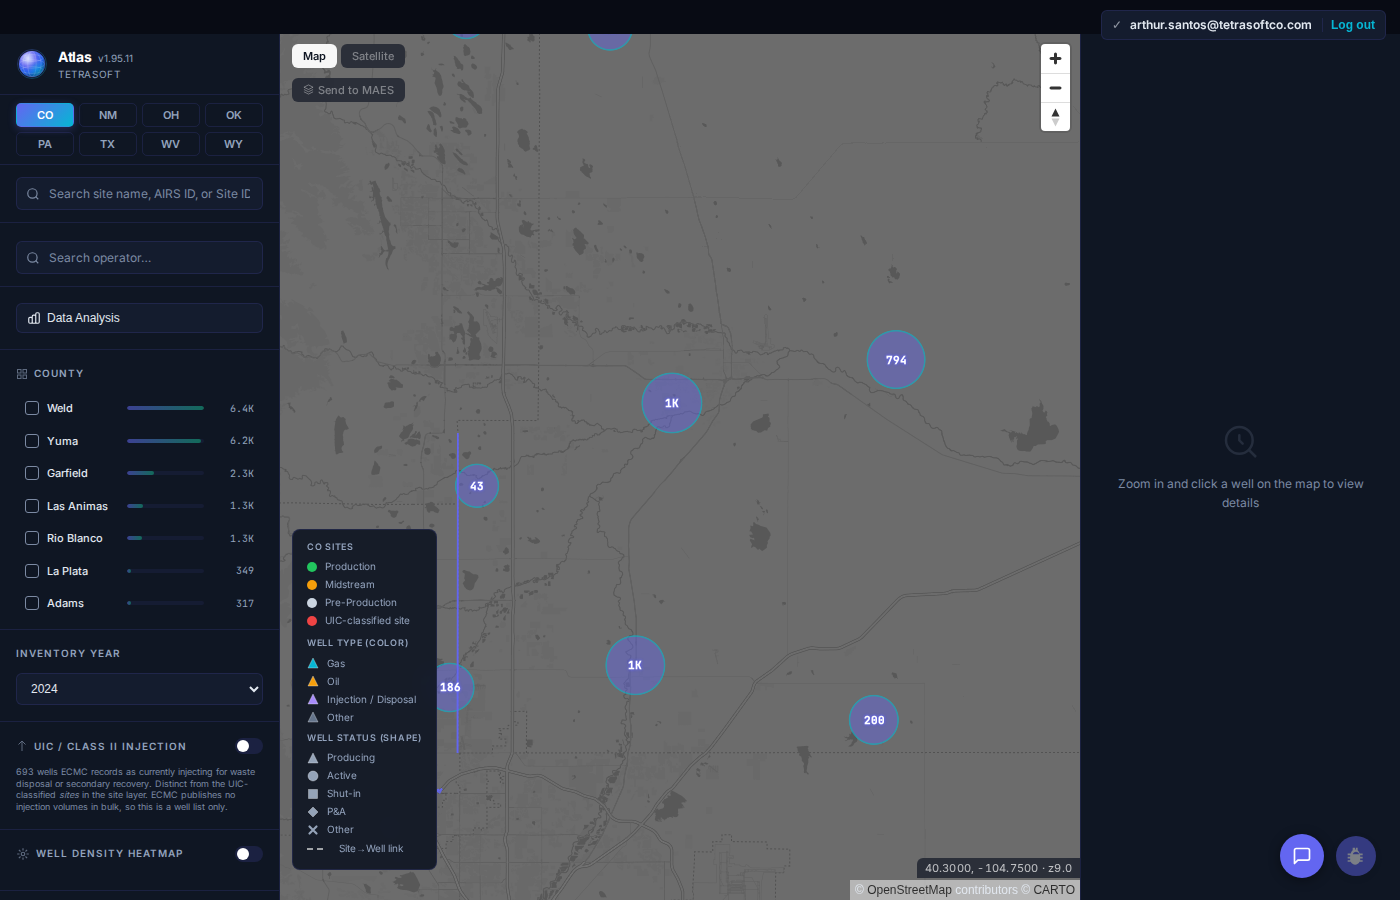This screenshot has height=900, width=1400.
Task: Switch to Map view
Action: point(314,56)
